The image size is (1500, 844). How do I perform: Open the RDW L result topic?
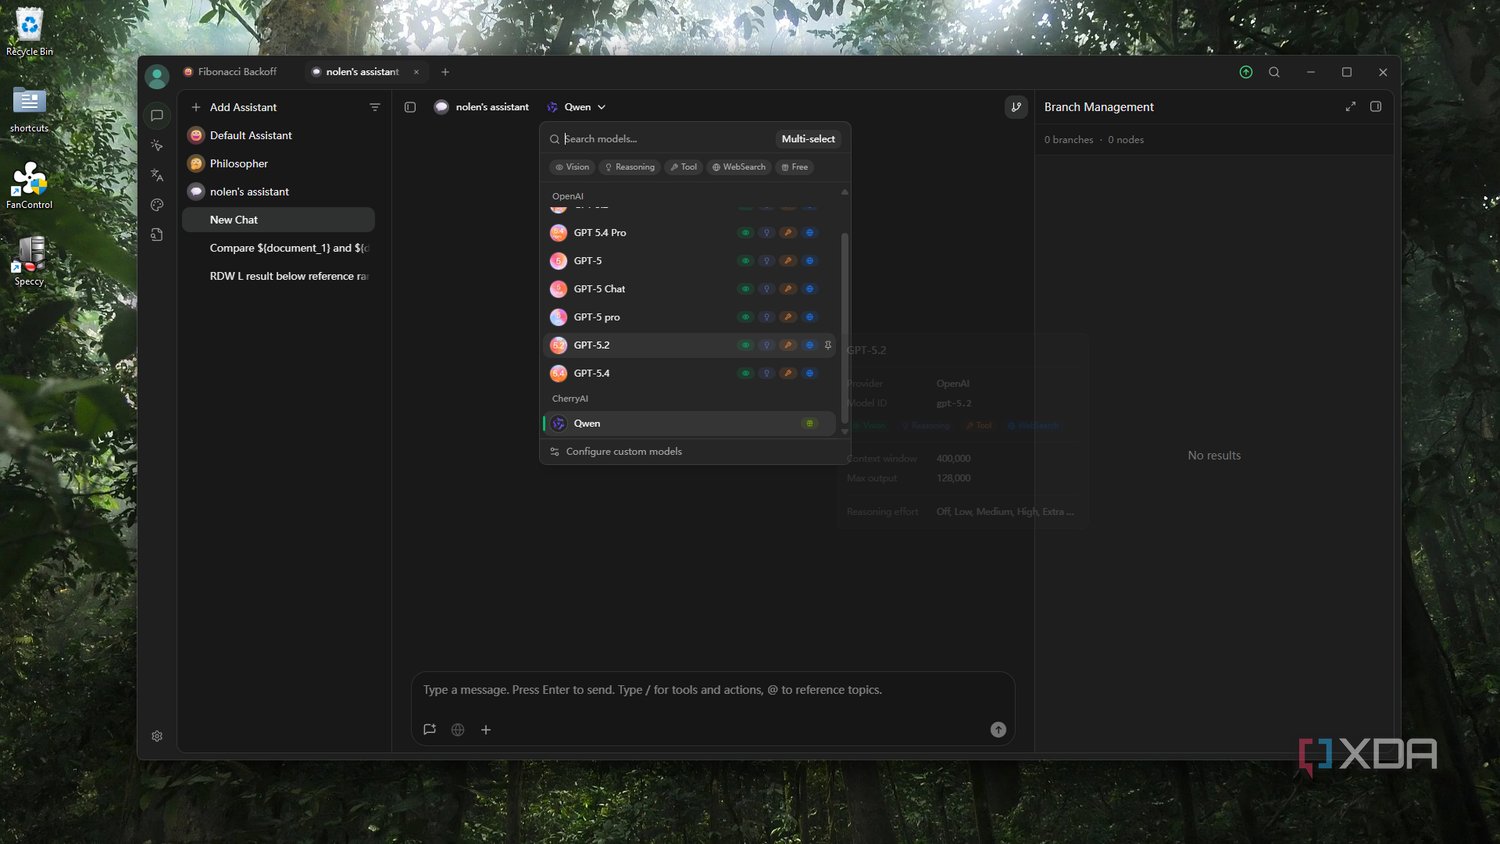pos(279,276)
